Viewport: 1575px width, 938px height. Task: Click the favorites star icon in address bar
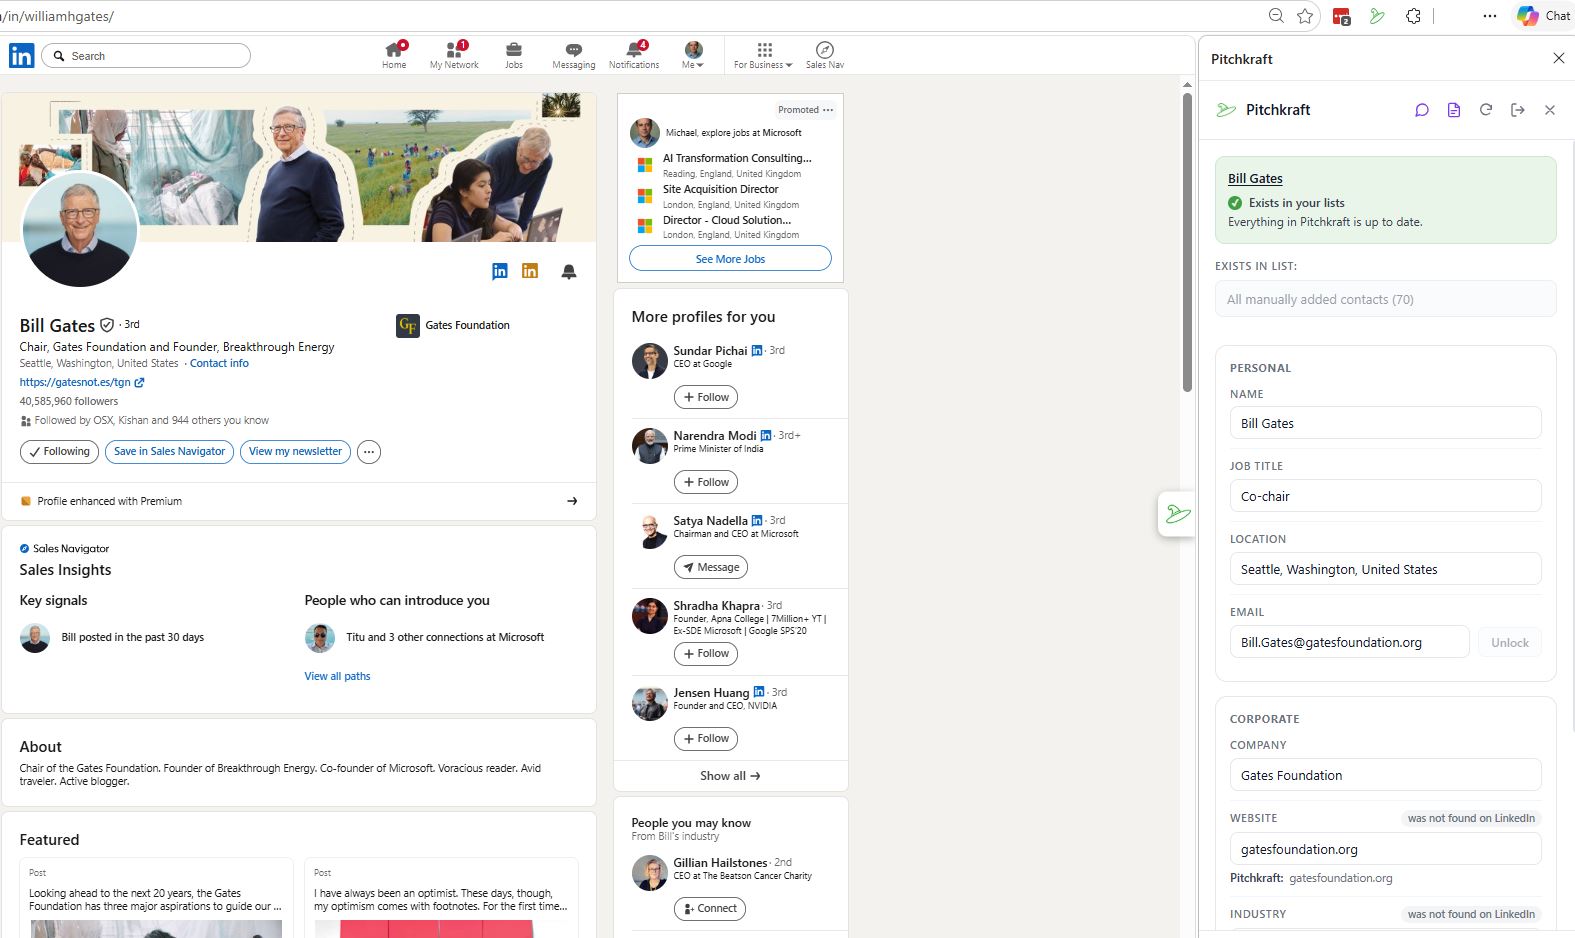(1305, 16)
